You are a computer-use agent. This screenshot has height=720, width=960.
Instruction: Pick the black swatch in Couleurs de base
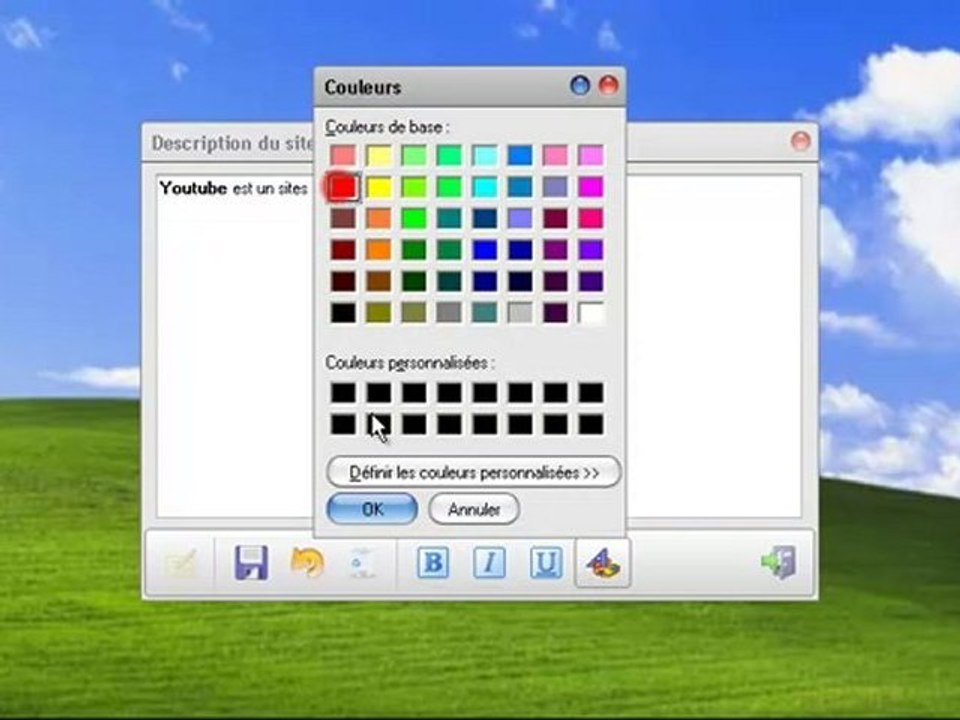(x=343, y=313)
